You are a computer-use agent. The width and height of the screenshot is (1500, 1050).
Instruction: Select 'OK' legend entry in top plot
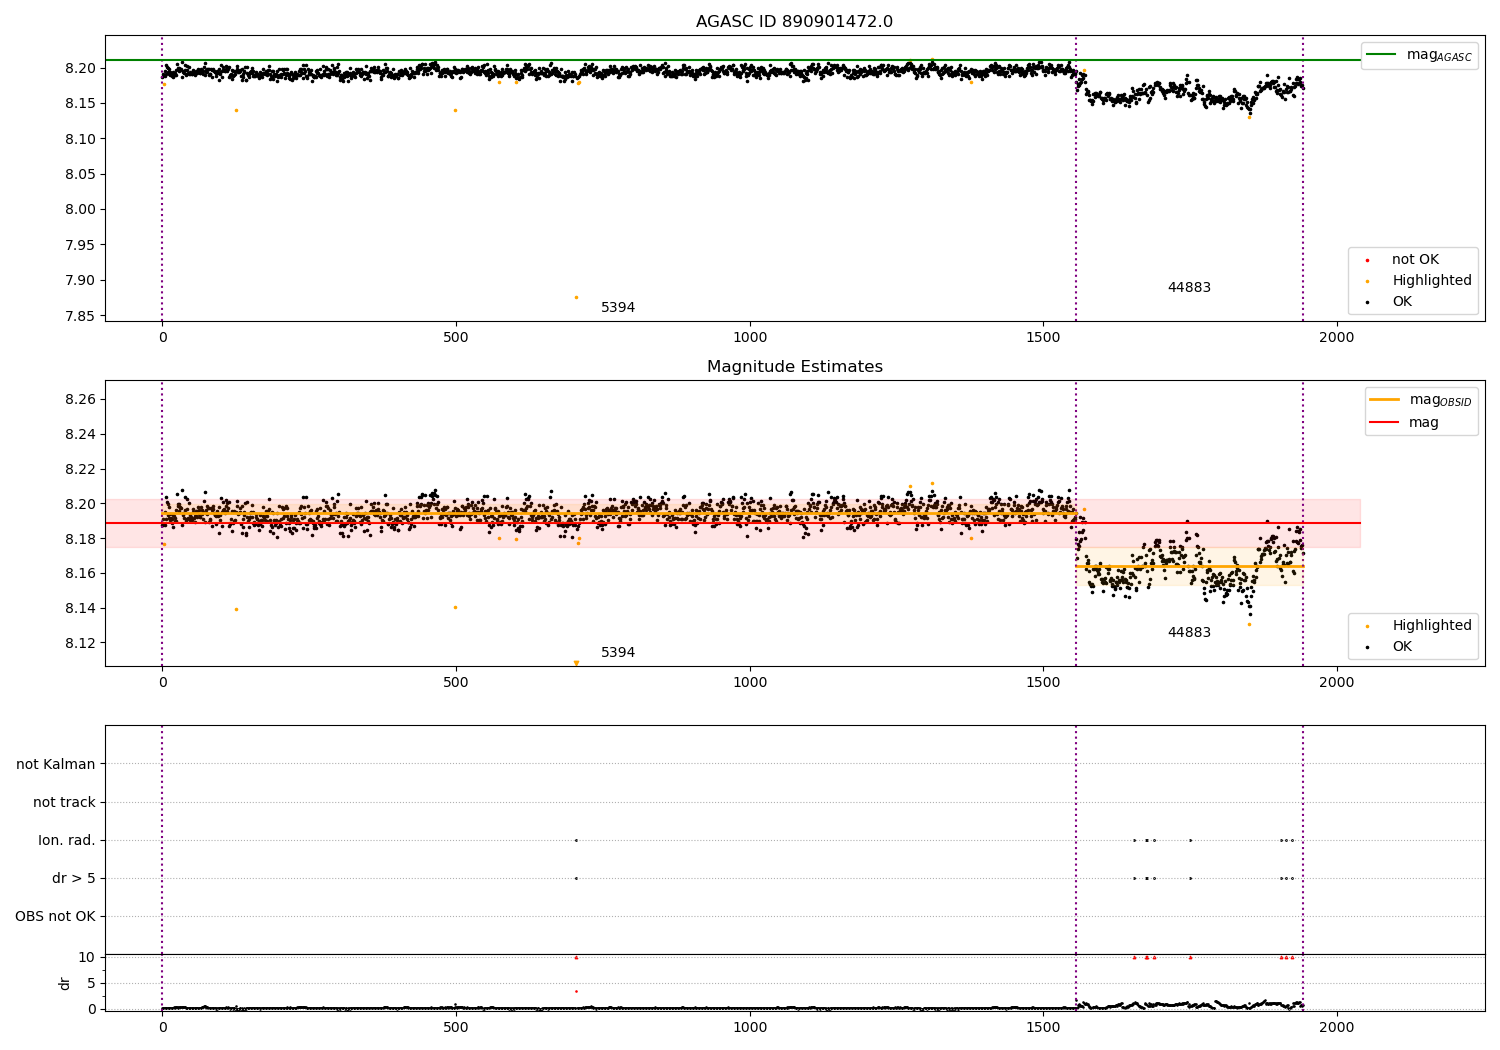[1402, 302]
